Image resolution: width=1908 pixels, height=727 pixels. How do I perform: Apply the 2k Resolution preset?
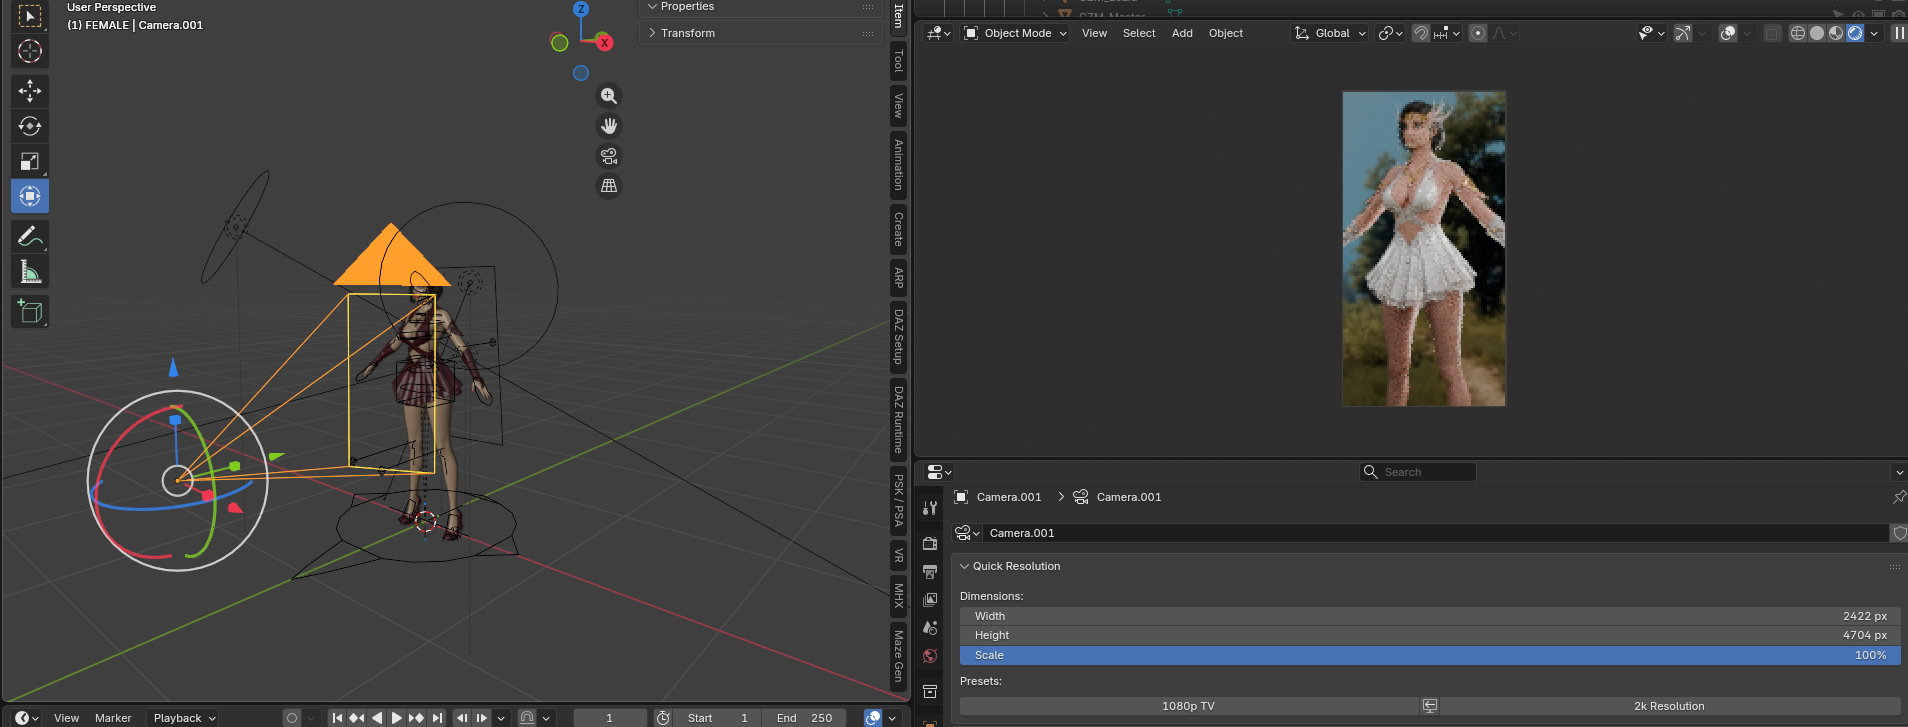pyautogui.click(x=1669, y=706)
